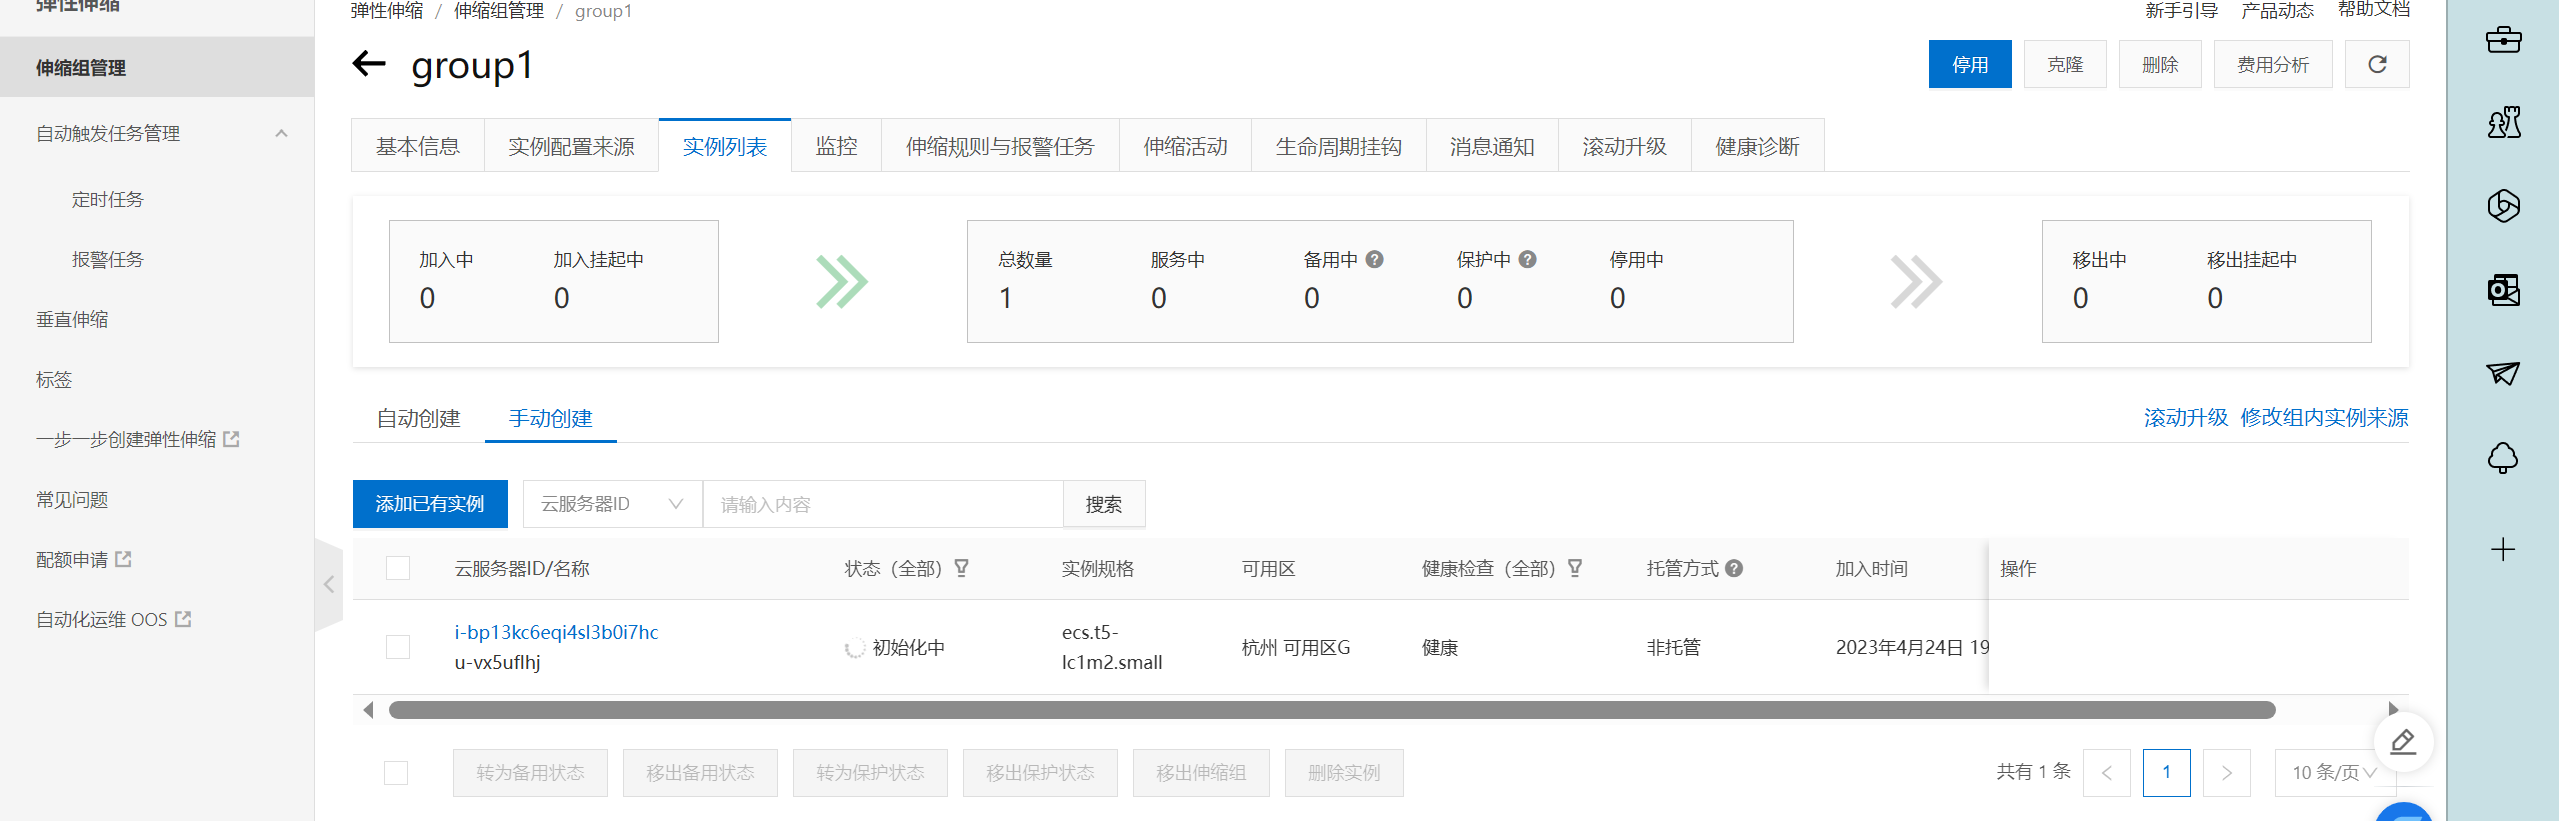Click the 克隆 button
Image resolution: width=2559 pixels, height=821 pixels.
[2065, 64]
